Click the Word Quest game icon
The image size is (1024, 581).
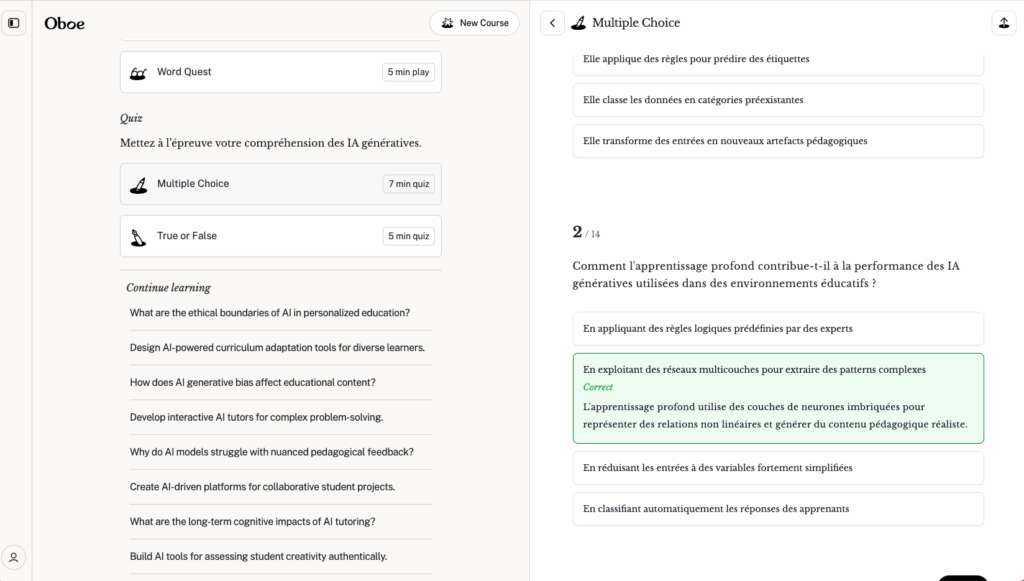[x=138, y=73]
